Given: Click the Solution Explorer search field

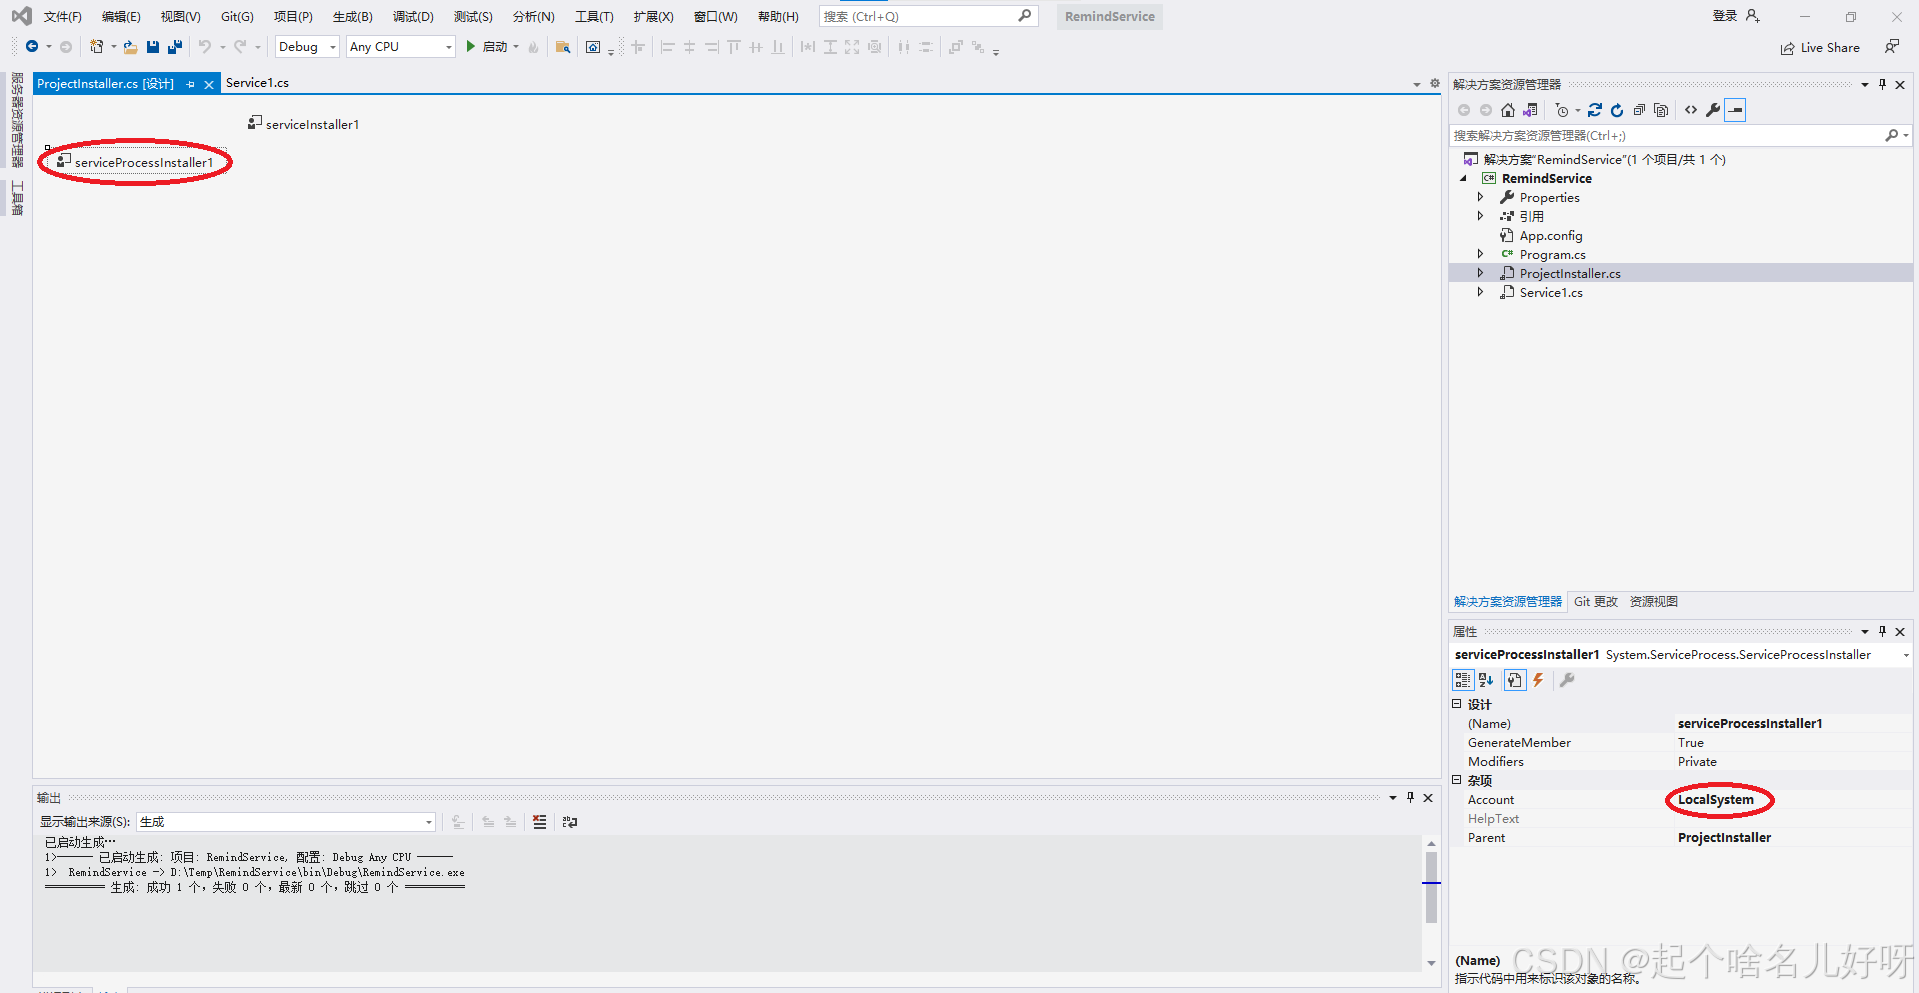Looking at the screenshot, I should pos(1666,135).
